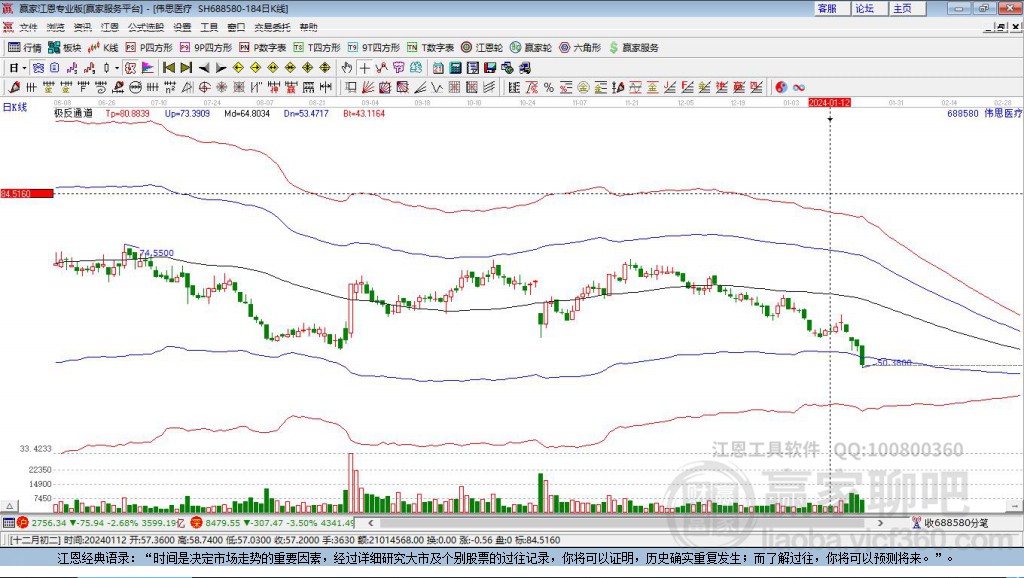Click the 收688580分笔 tick button
This screenshot has height=578, width=1024.
951,522
